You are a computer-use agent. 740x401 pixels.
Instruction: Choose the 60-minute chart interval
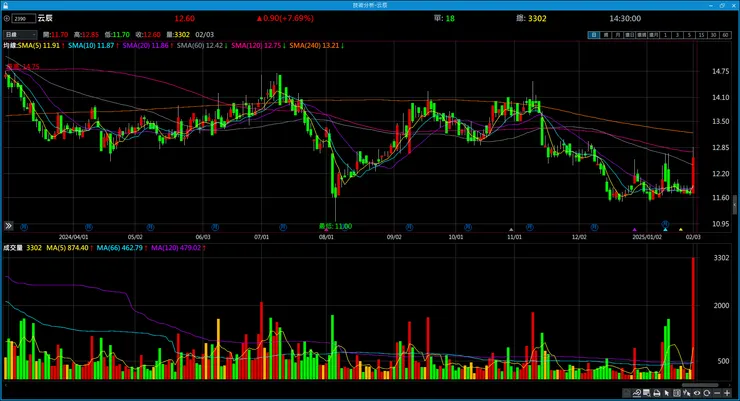tap(725, 35)
